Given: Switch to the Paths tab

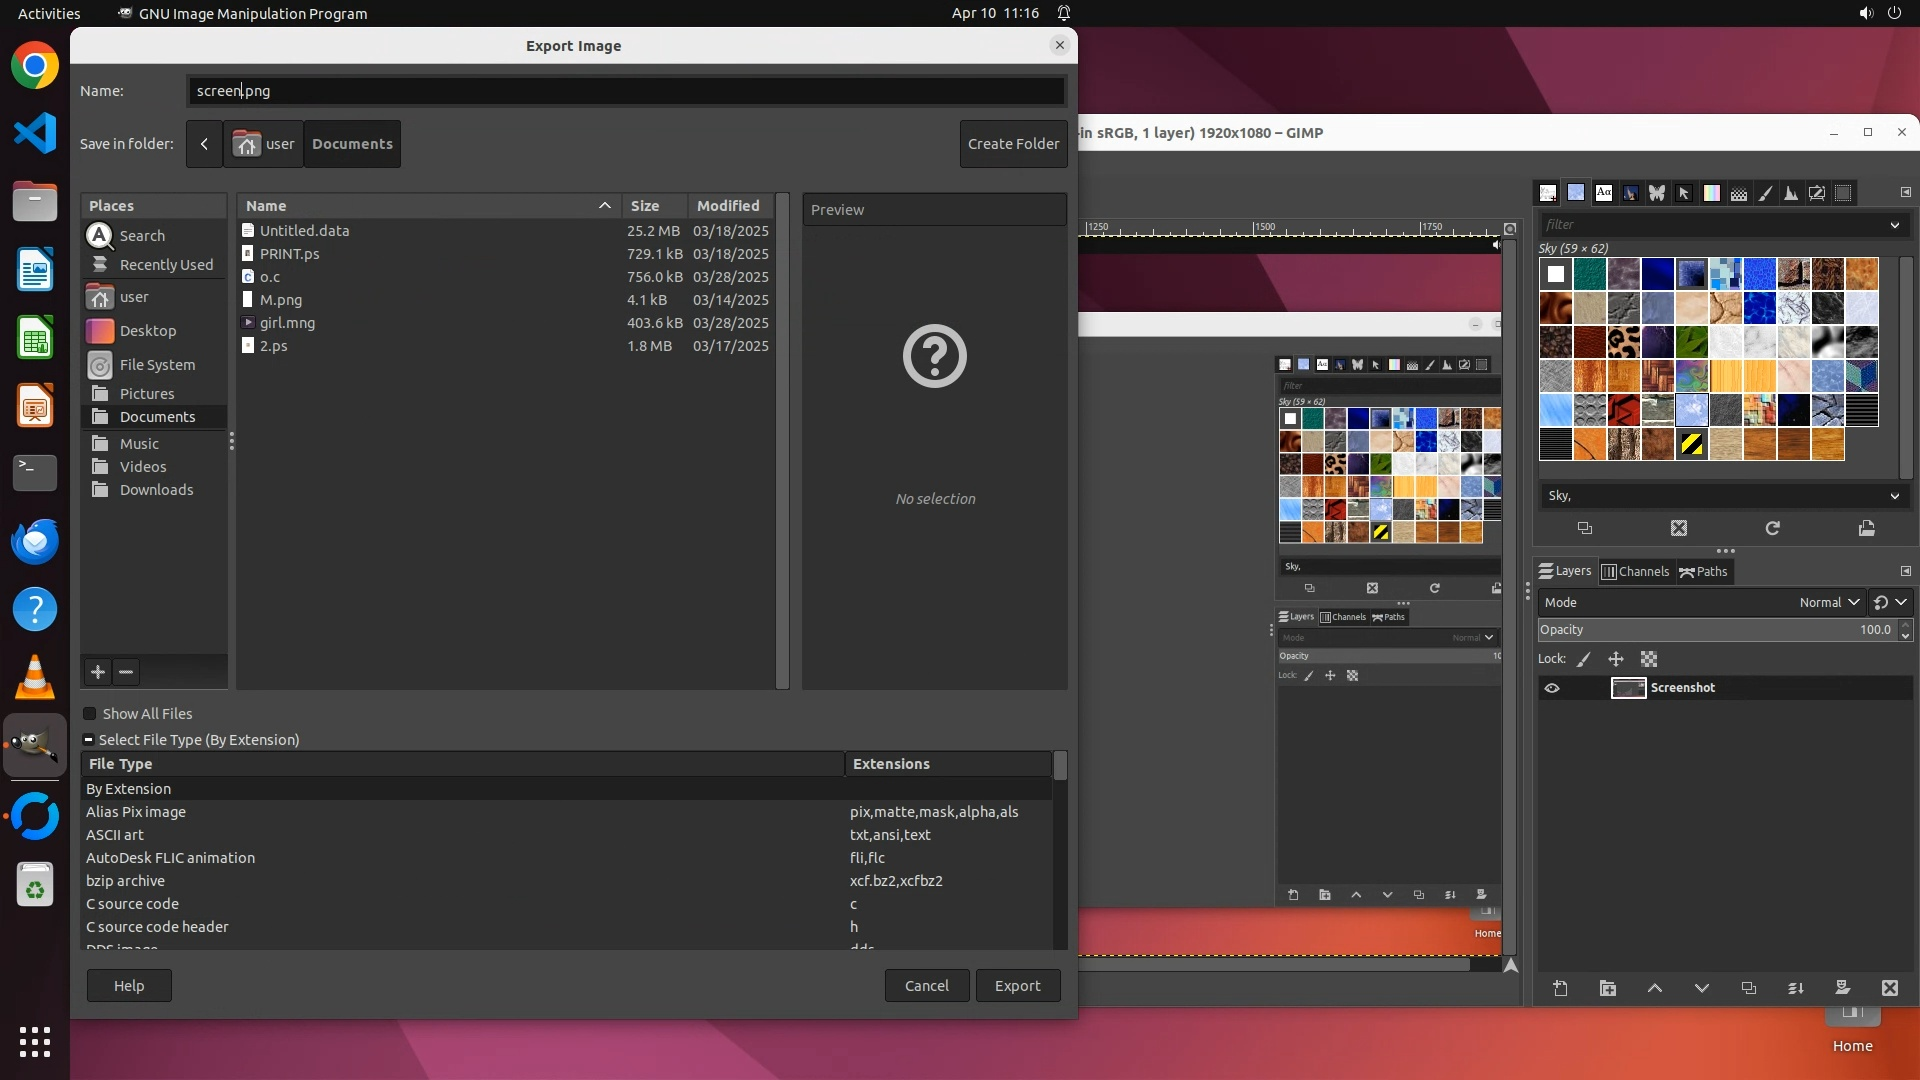Looking at the screenshot, I should coord(1703,572).
